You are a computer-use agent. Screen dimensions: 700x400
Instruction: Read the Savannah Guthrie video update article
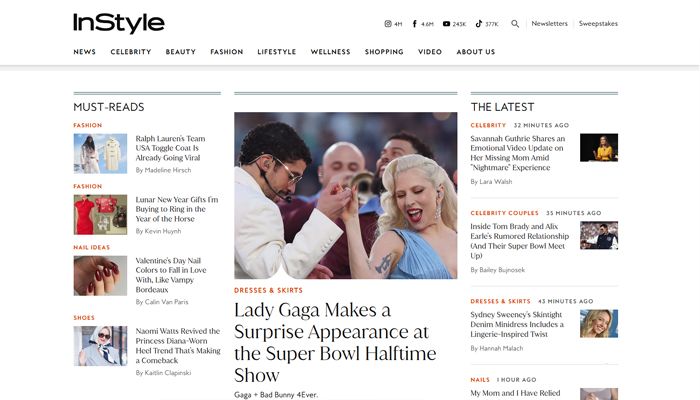point(518,153)
